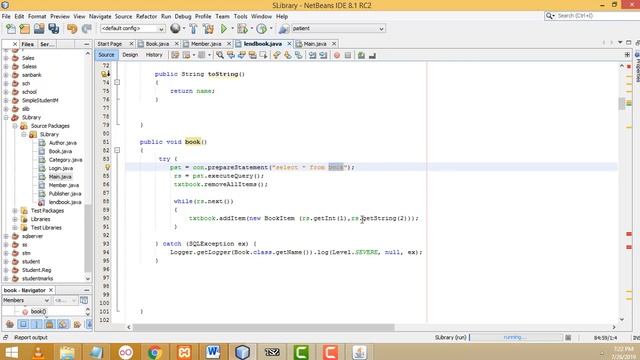
Task: Click the Save All toolbar icon
Action: point(53,29)
